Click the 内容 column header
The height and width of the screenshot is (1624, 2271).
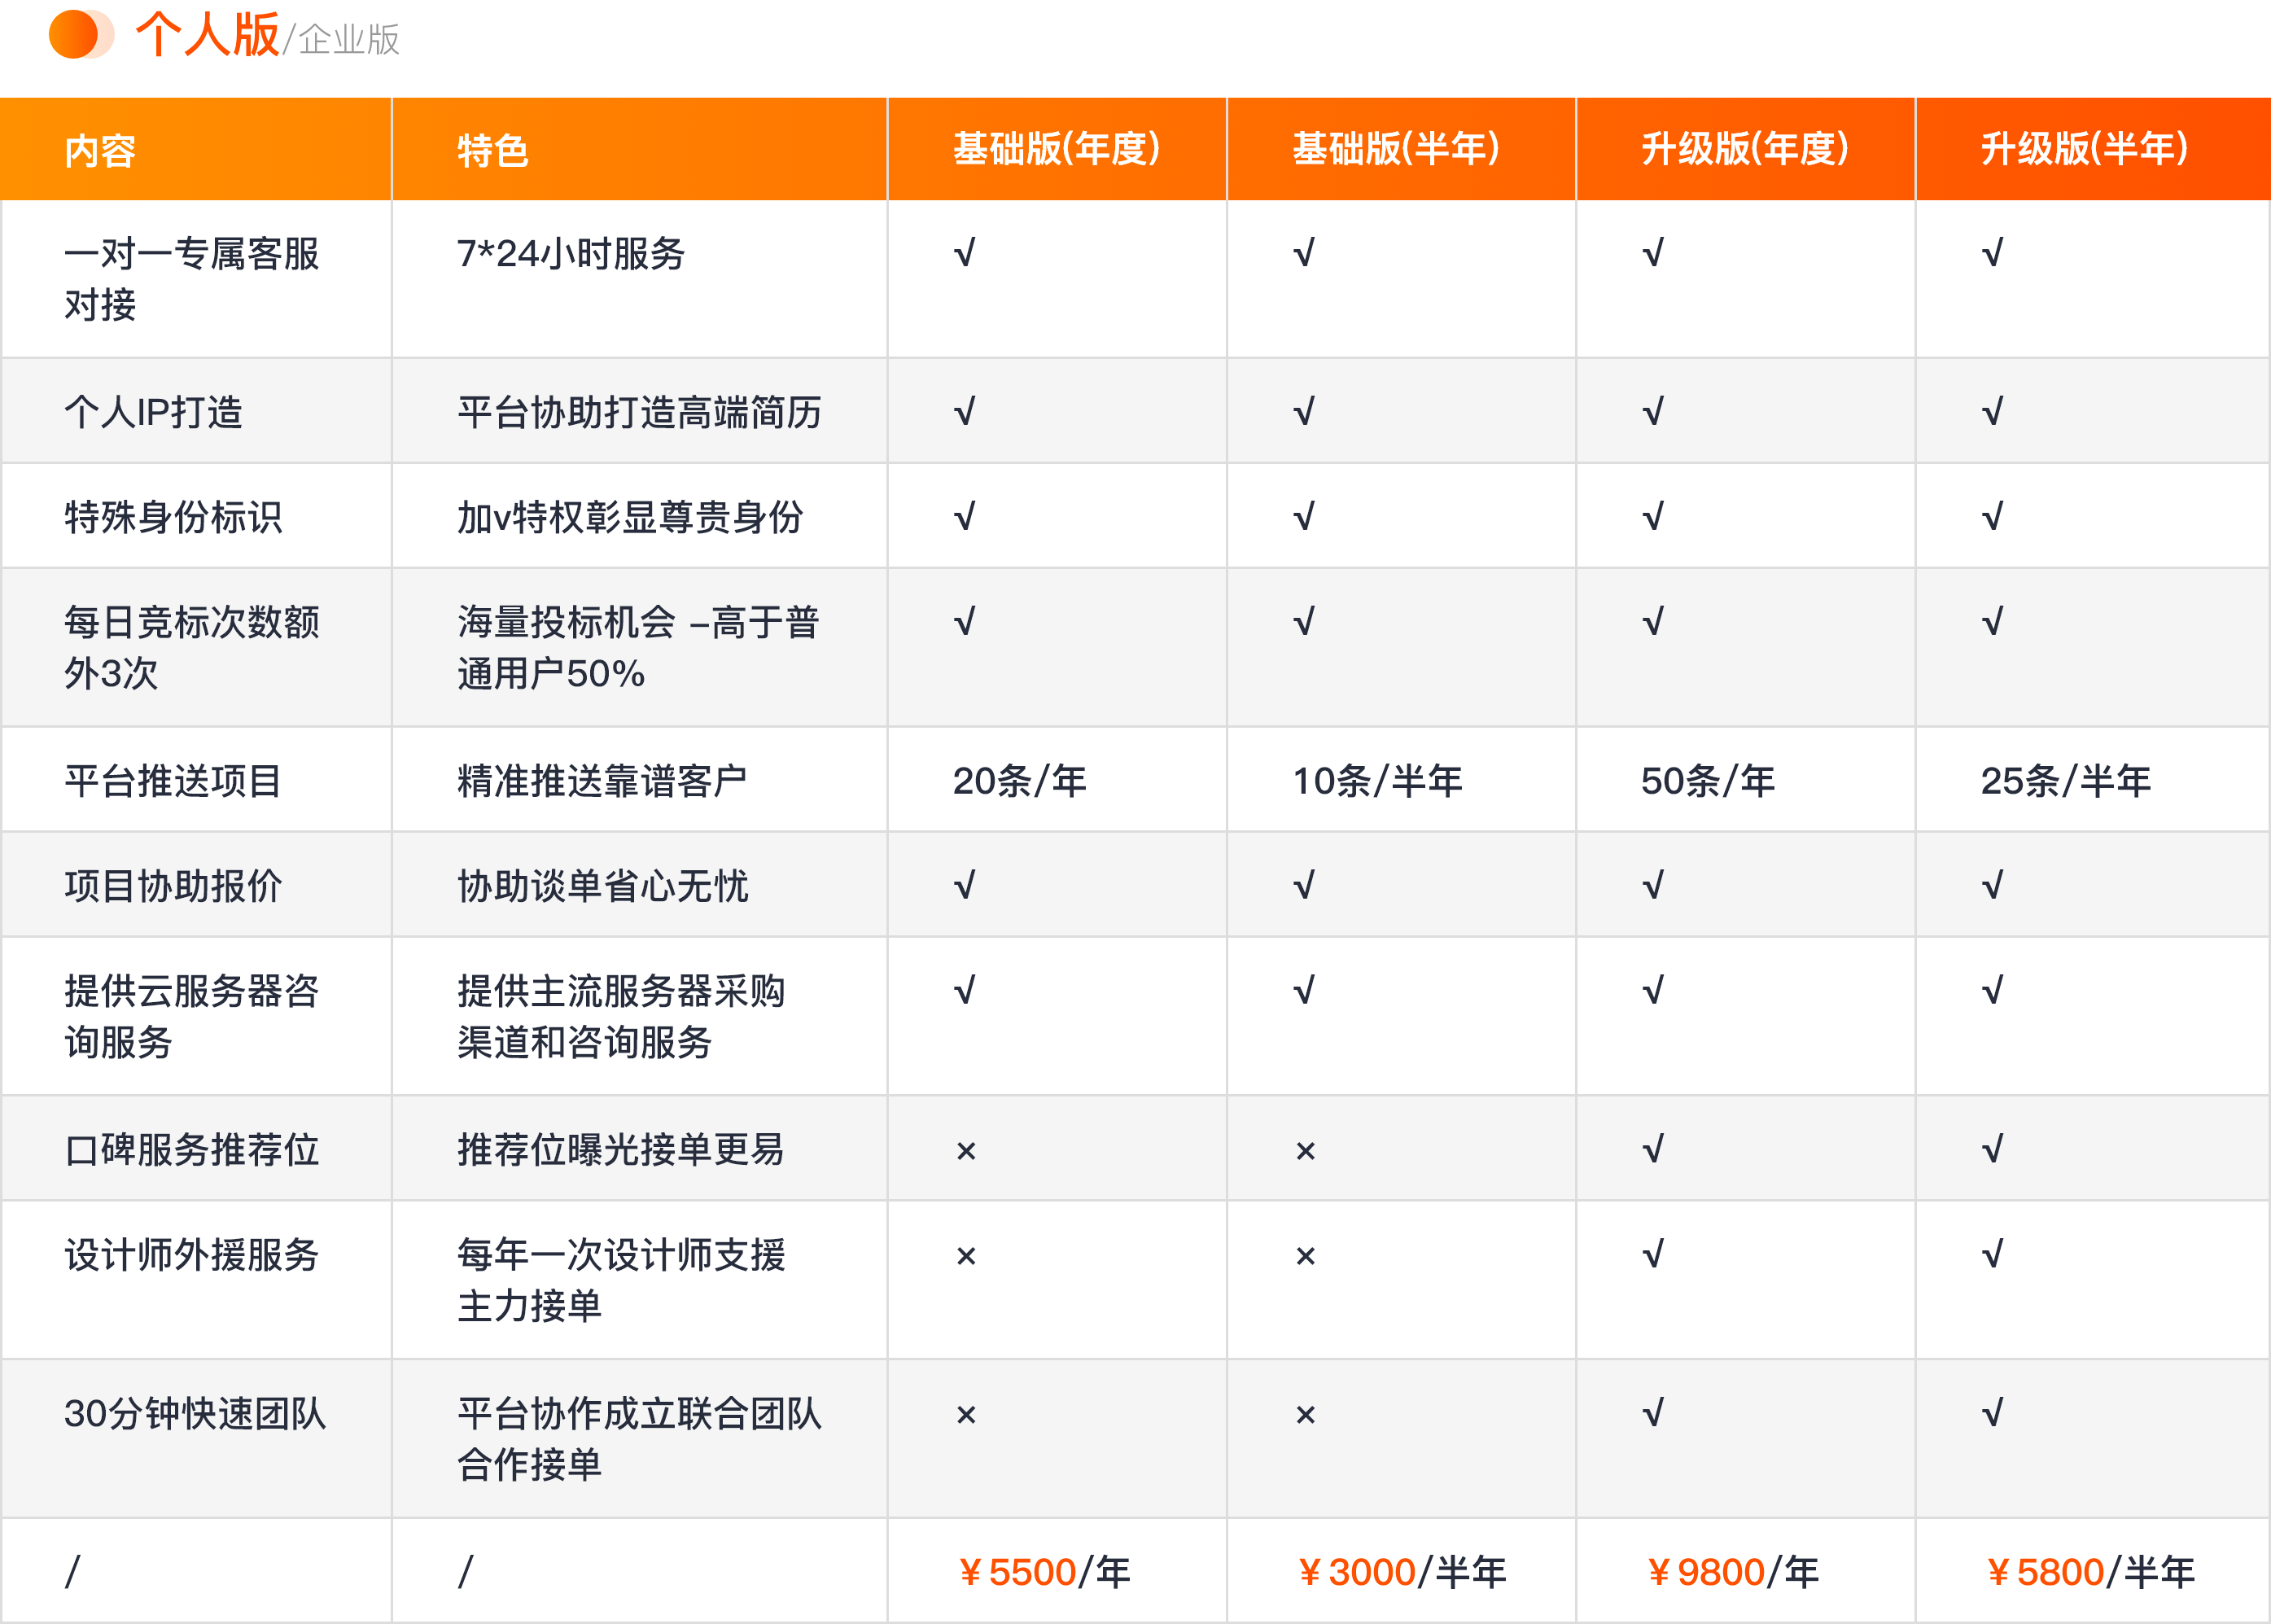click(x=100, y=150)
